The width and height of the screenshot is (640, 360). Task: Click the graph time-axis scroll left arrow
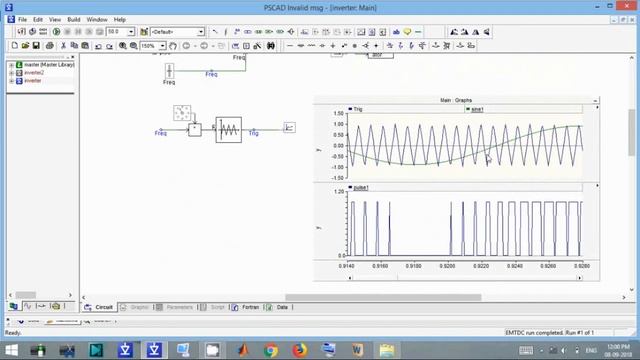click(350, 278)
